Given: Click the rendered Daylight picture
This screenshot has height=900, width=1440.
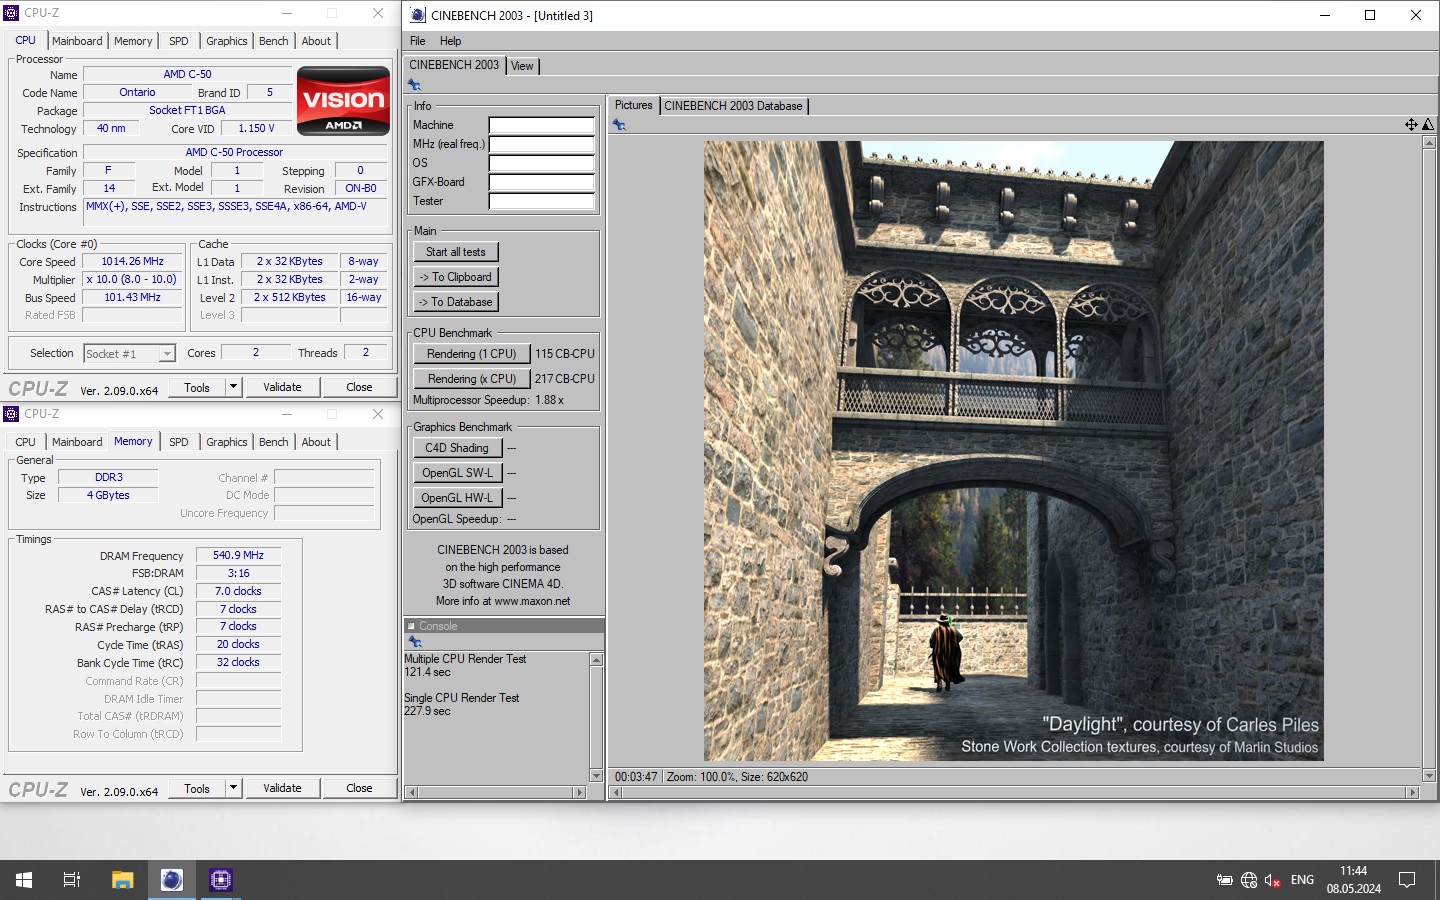Looking at the screenshot, I should pyautogui.click(x=1013, y=451).
